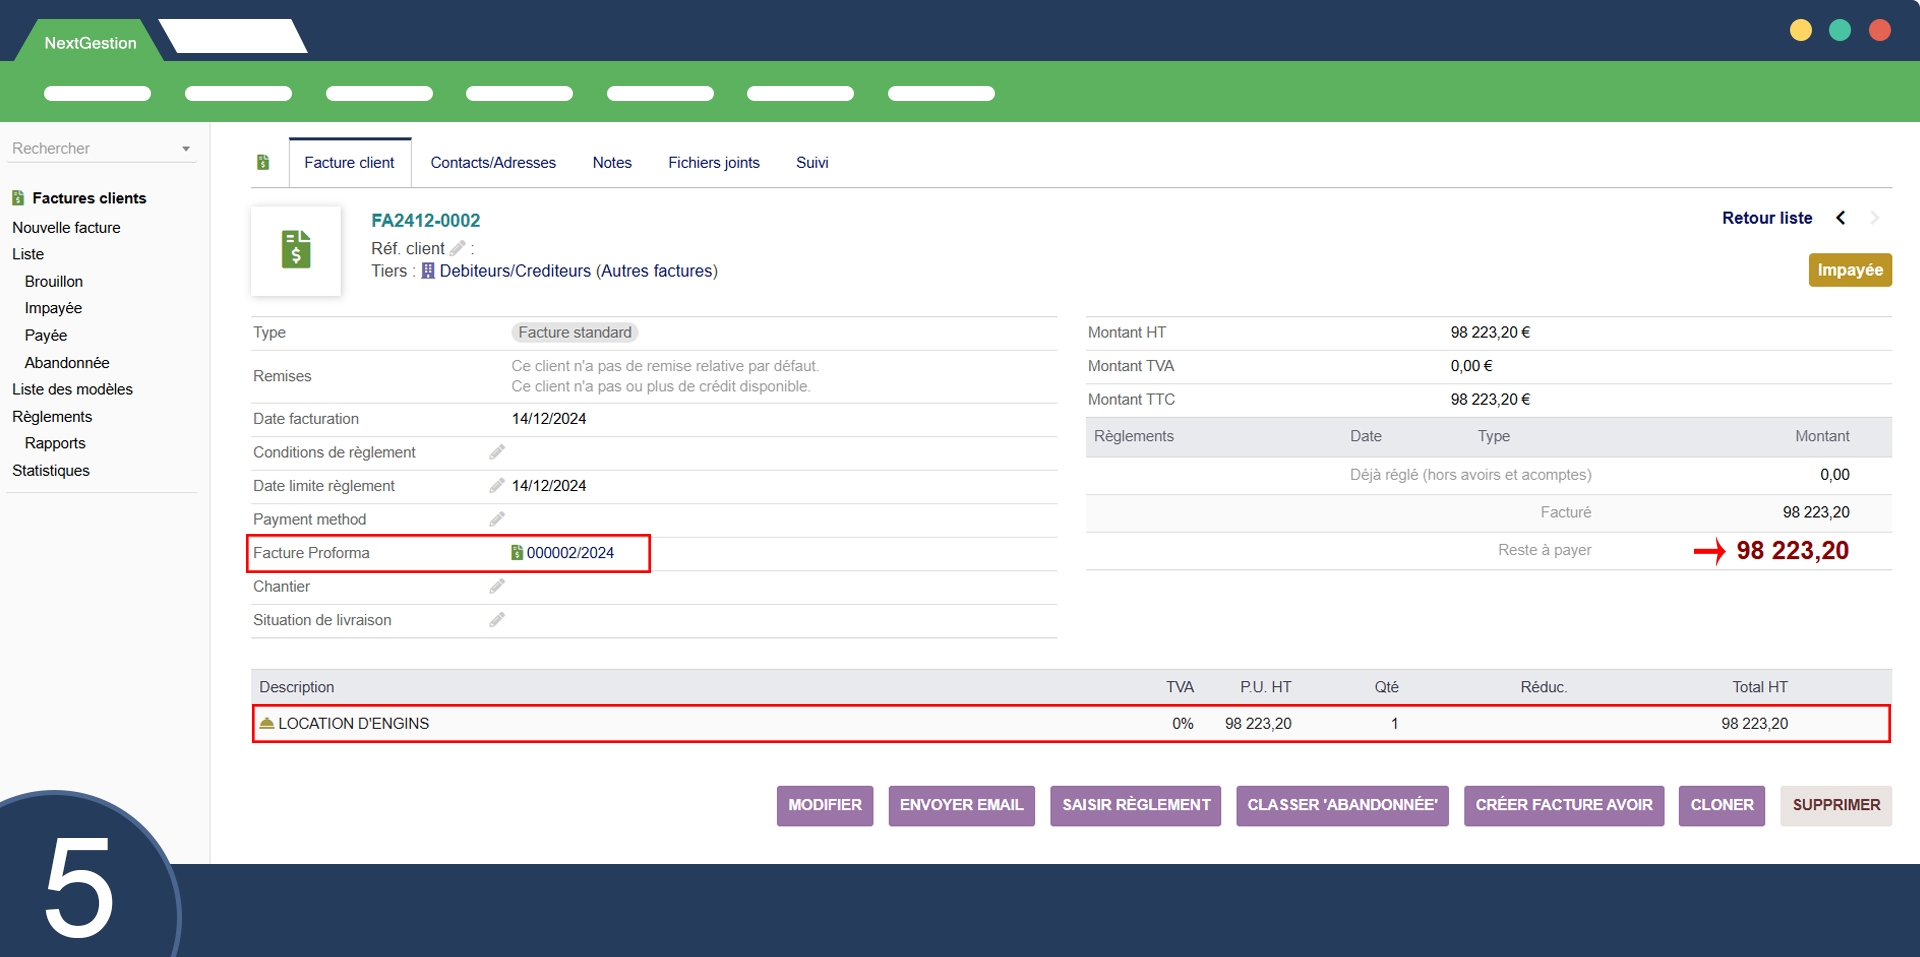Expand the Rechercher dropdown arrow
The image size is (1920, 957).
click(186, 149)
